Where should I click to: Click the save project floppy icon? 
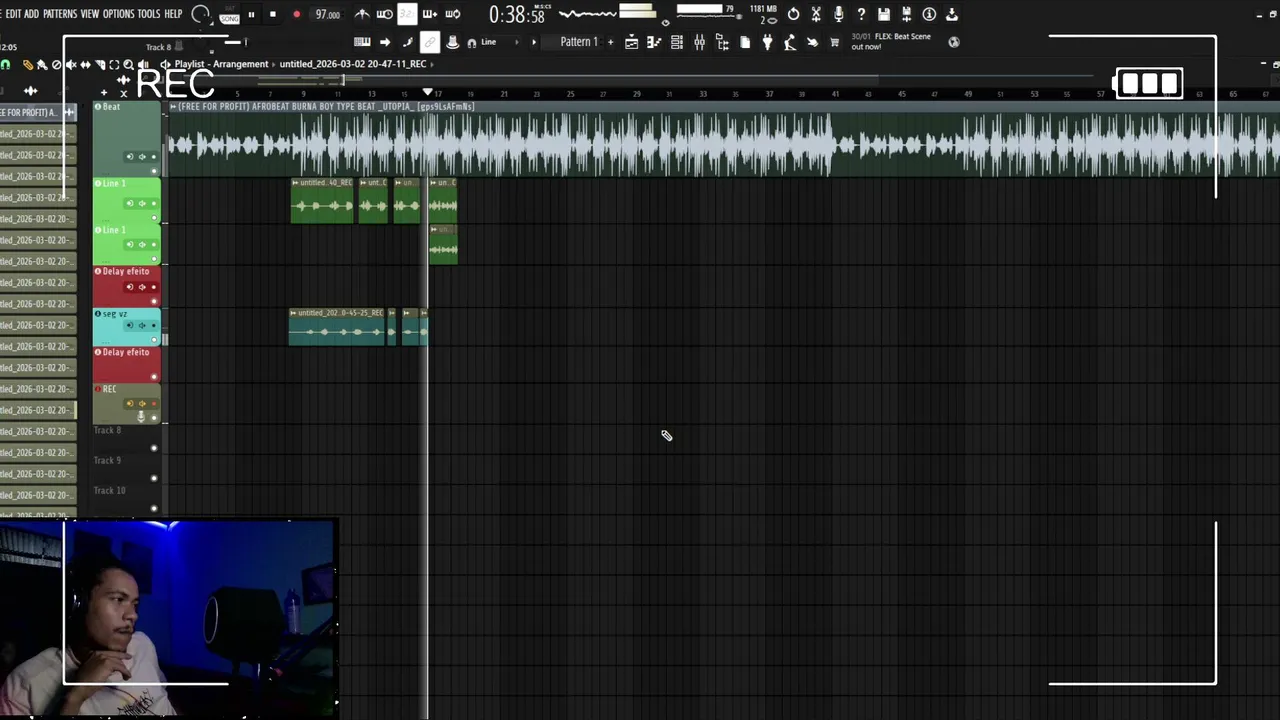(884, 14)
